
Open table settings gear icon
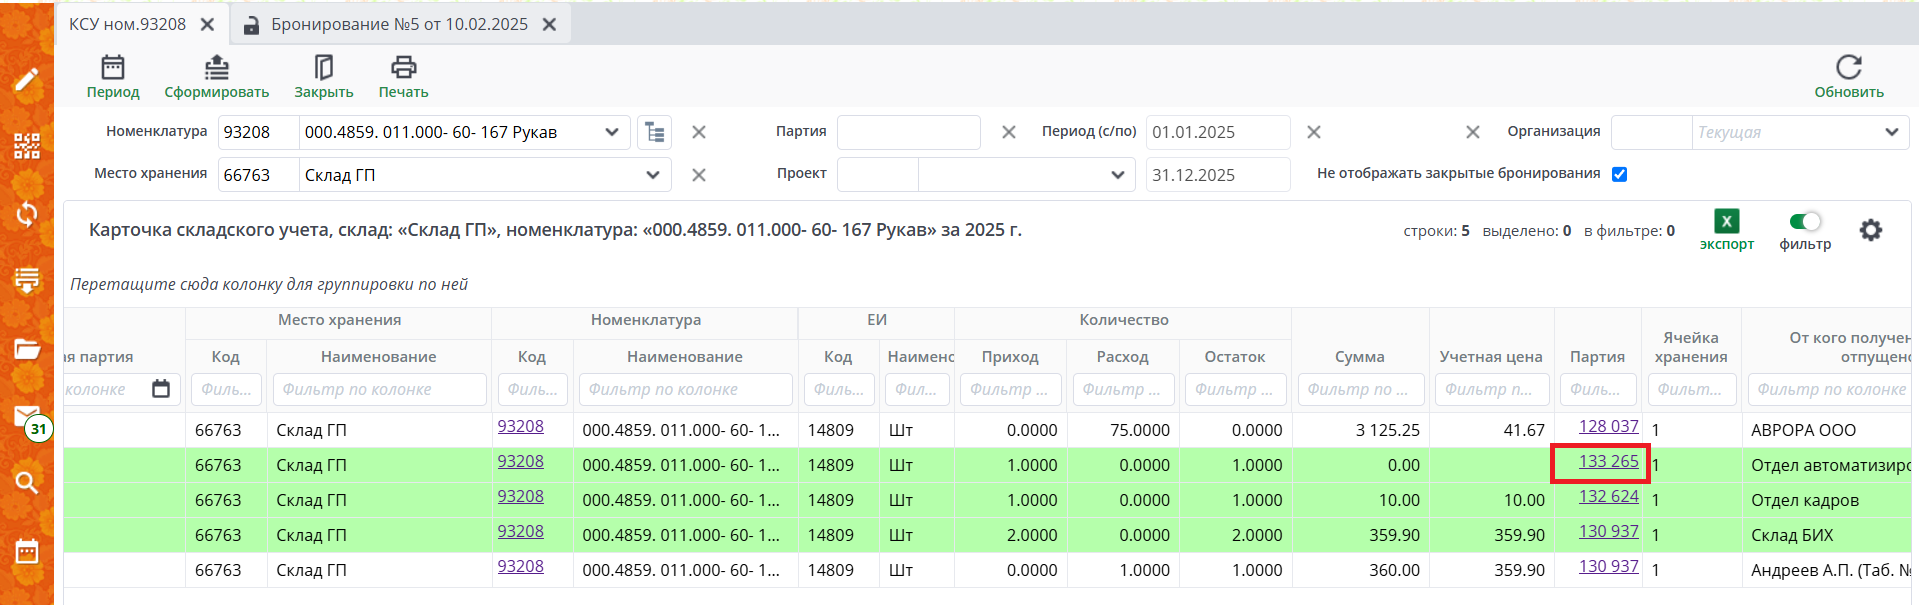point(1870,231)
